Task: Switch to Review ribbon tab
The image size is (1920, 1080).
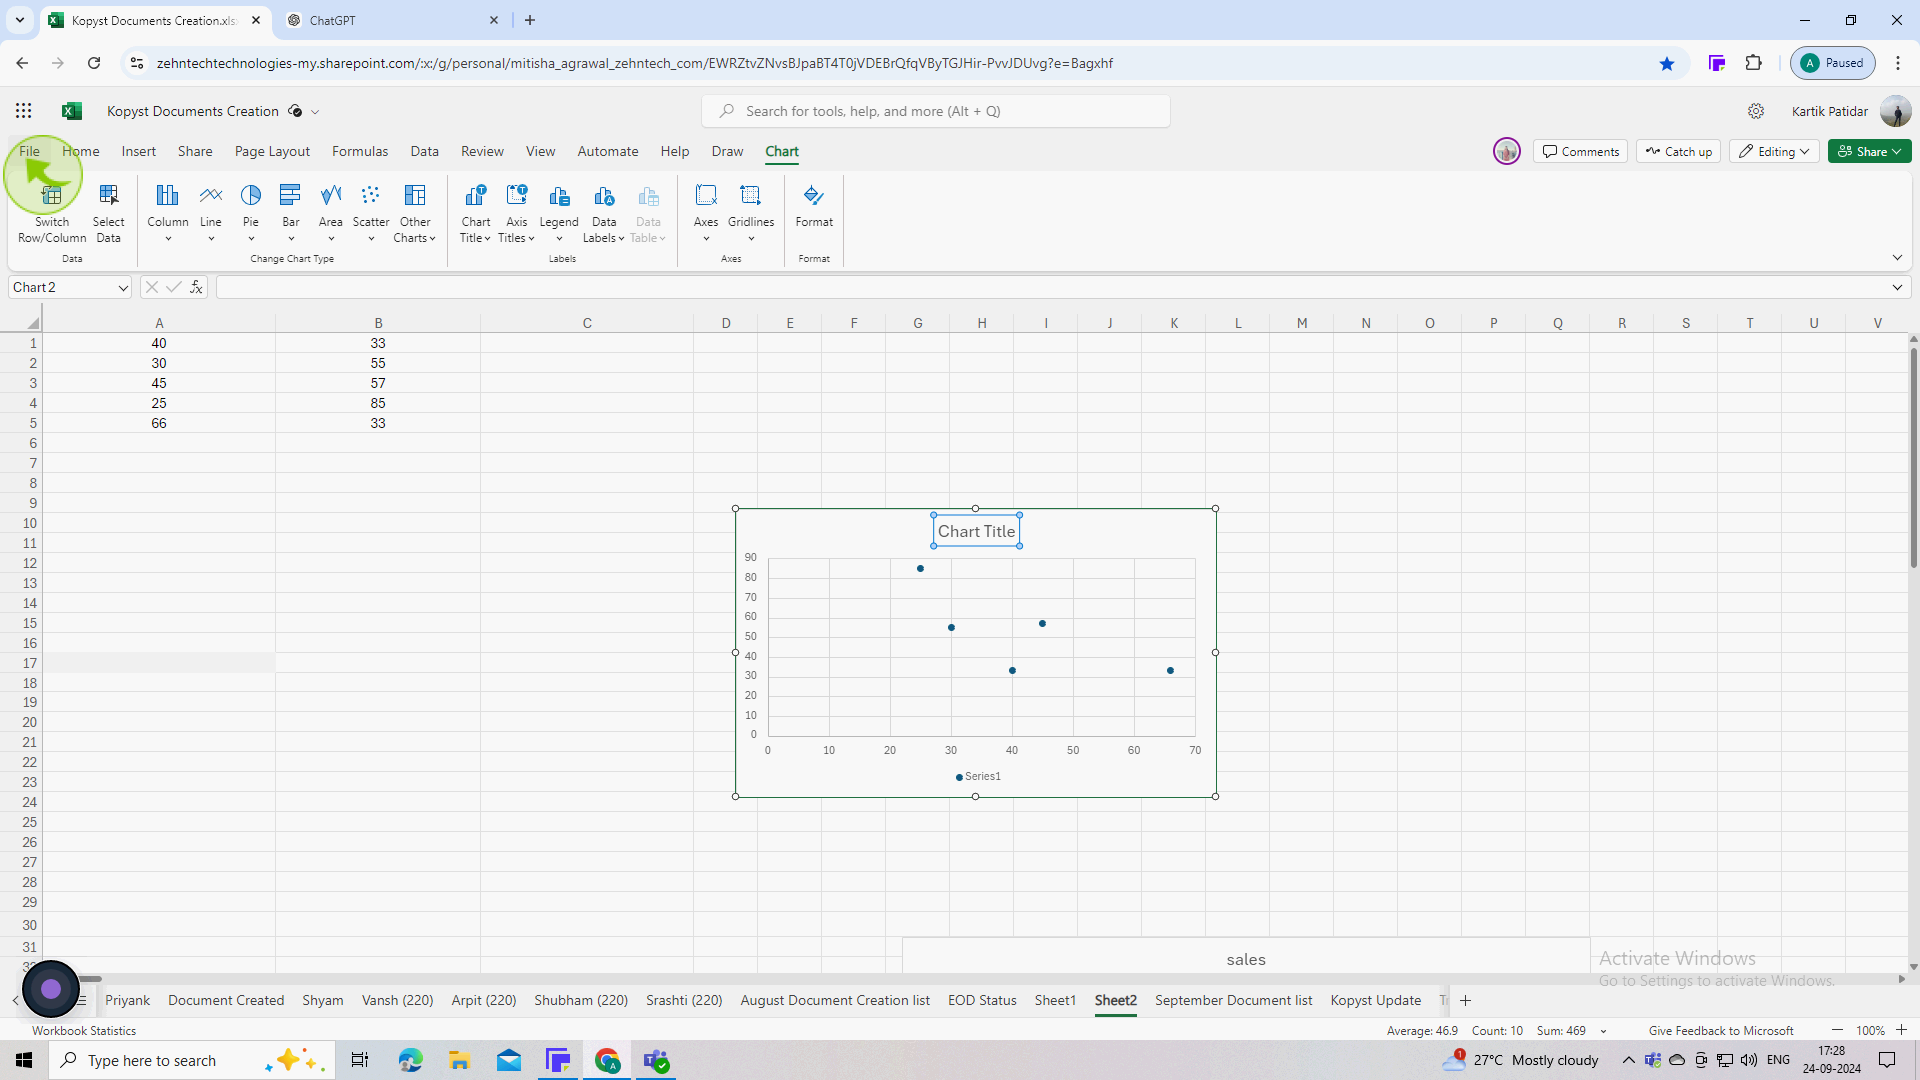Action: pyautogui.click(x=482, y=151)
